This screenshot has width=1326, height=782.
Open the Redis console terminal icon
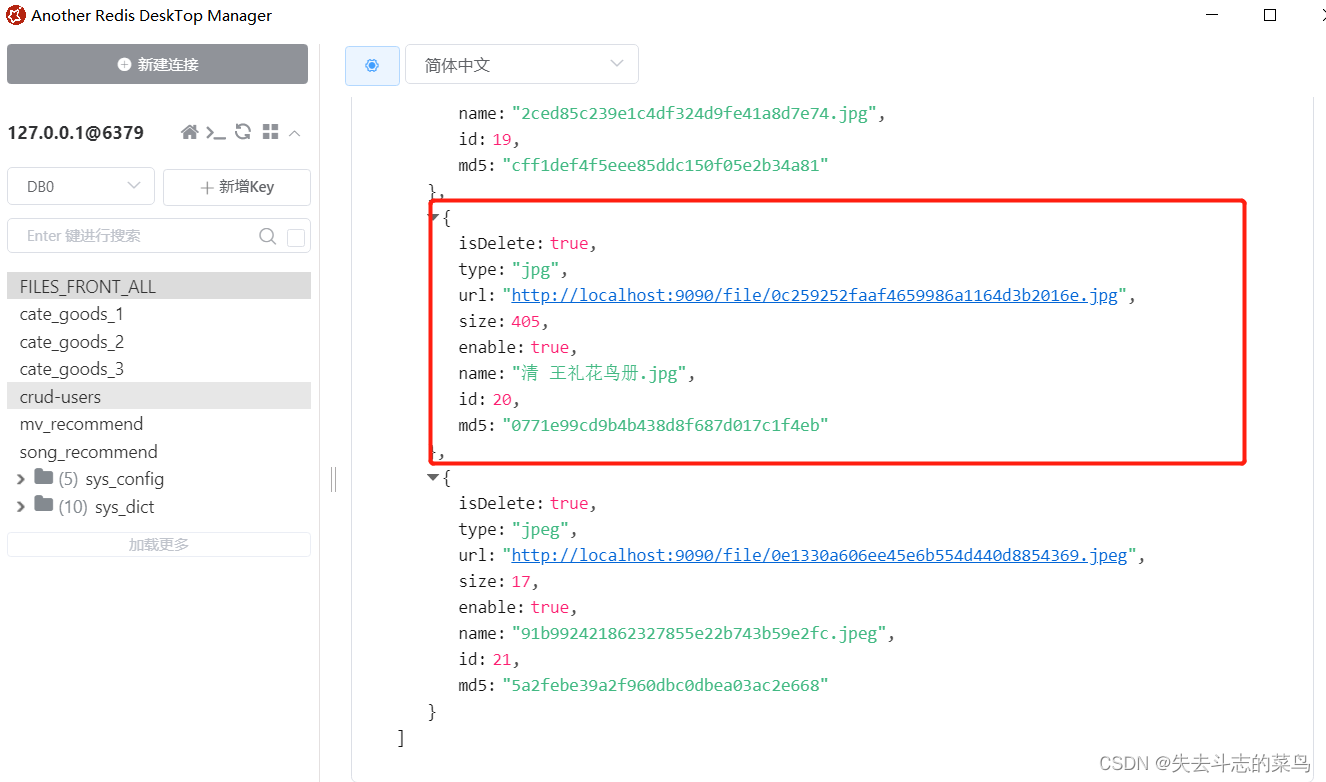pyautogui.click(x=216, y=132)
